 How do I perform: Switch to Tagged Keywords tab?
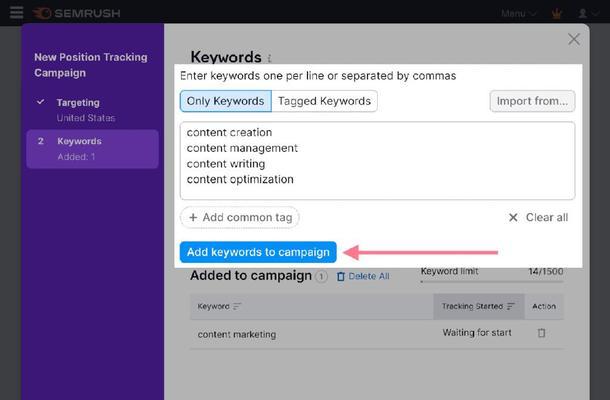click(x=324, y=101)
